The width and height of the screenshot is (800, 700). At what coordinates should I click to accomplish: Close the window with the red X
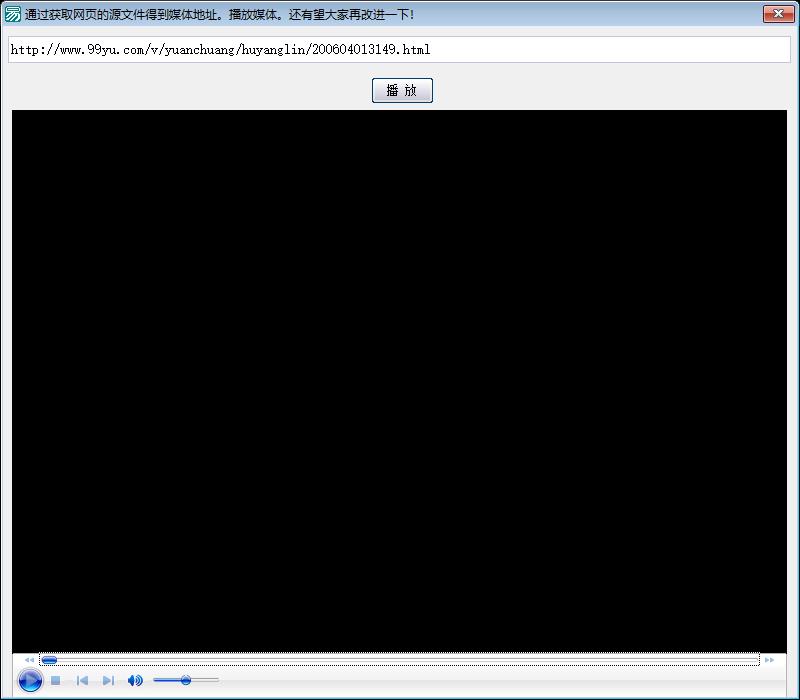779,14
